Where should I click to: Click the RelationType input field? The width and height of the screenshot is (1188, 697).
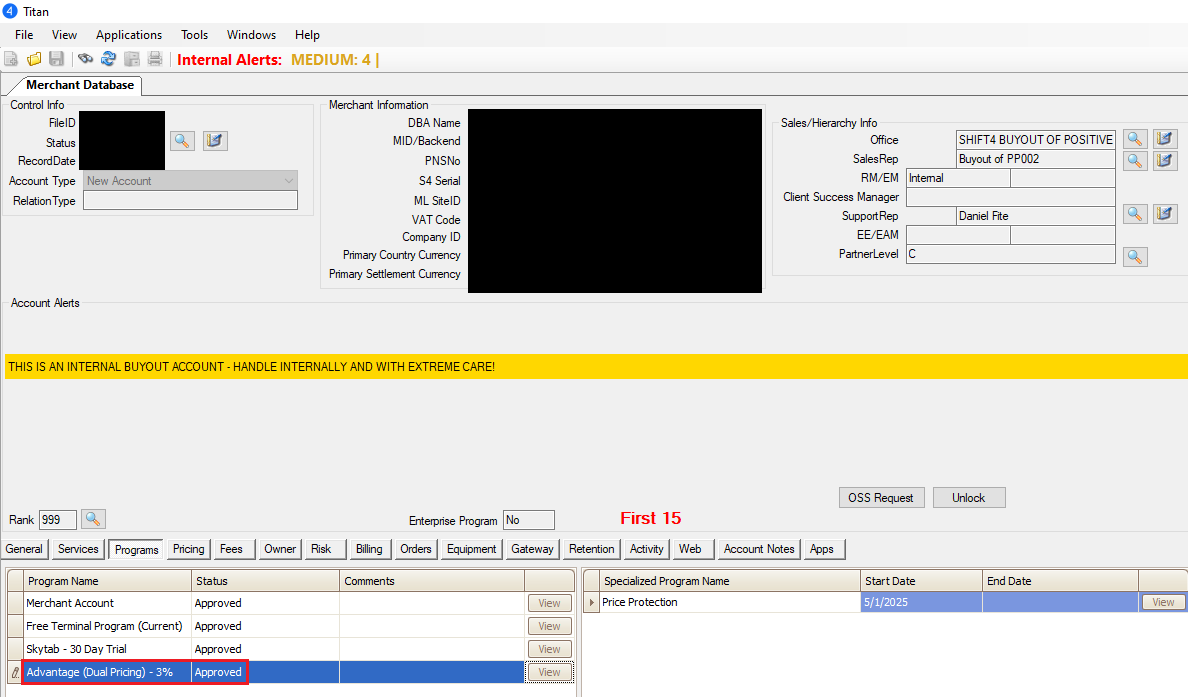click(190, 201)
